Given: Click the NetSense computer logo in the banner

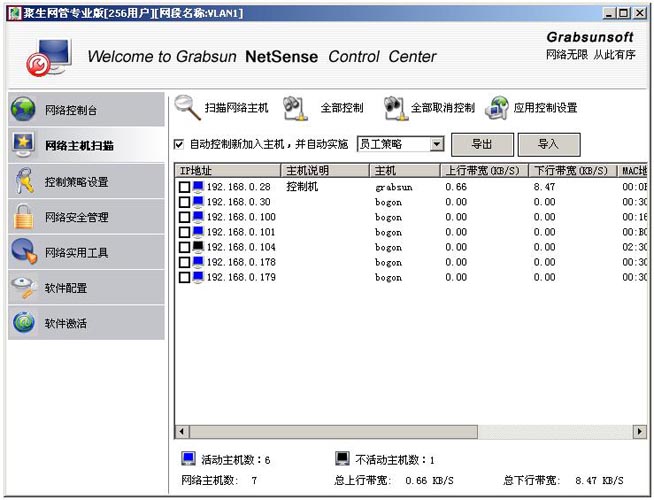Looking at the screenshot, I should coord(49,57).
